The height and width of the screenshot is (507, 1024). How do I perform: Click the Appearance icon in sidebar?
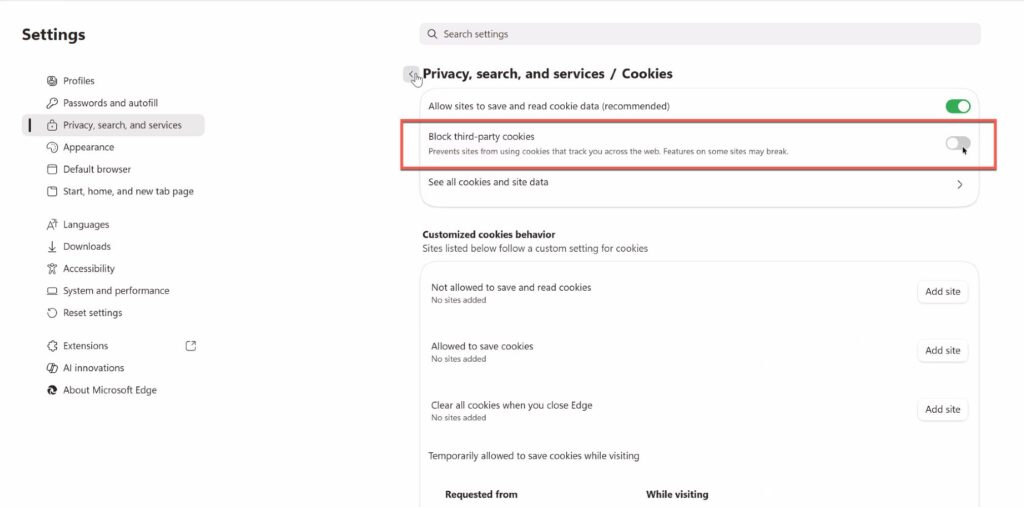[52, 147]
